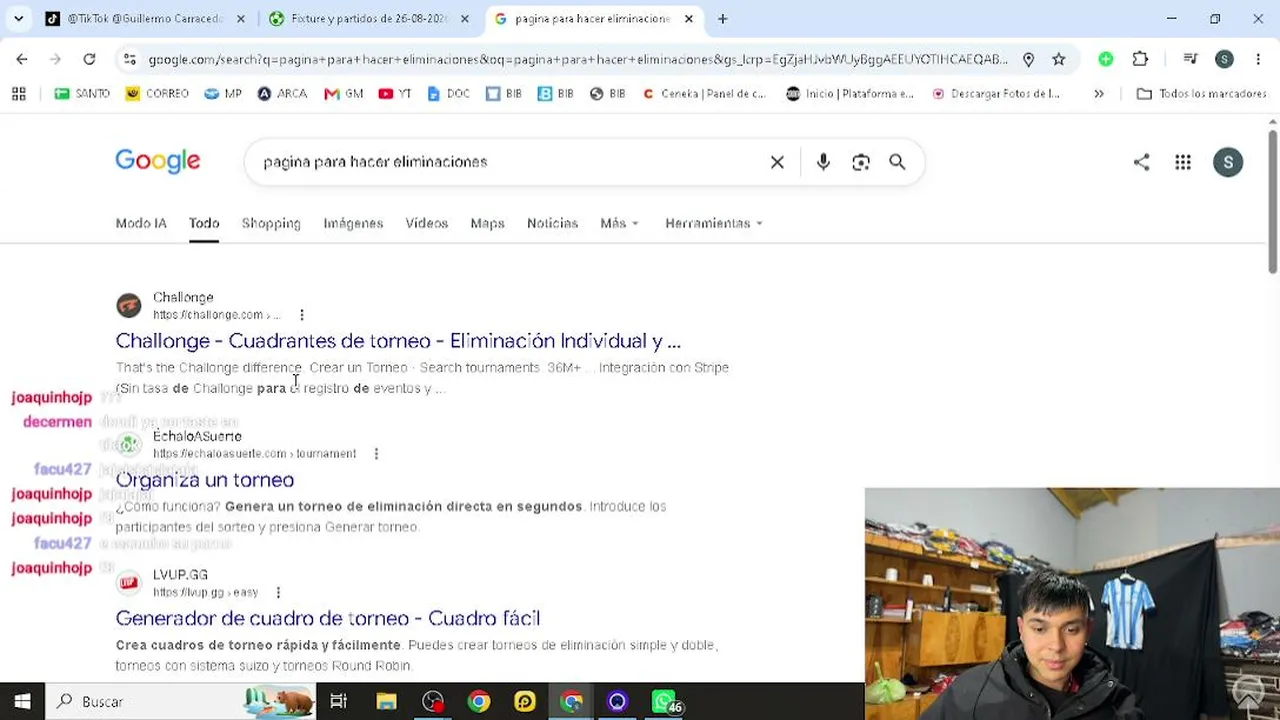
Task: Expand the Herramientas tools dropdown
Action: pyautogui.click(x=714, y=223)
